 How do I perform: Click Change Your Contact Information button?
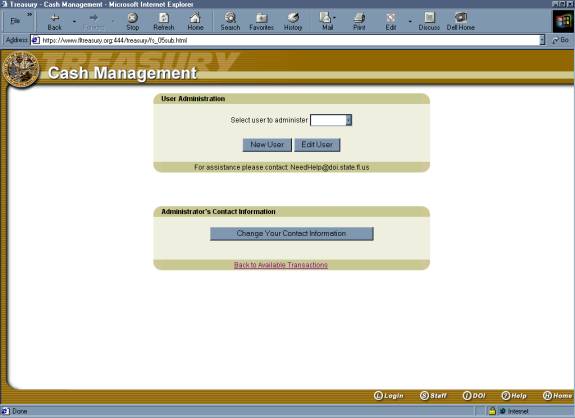tap(292, 234)
